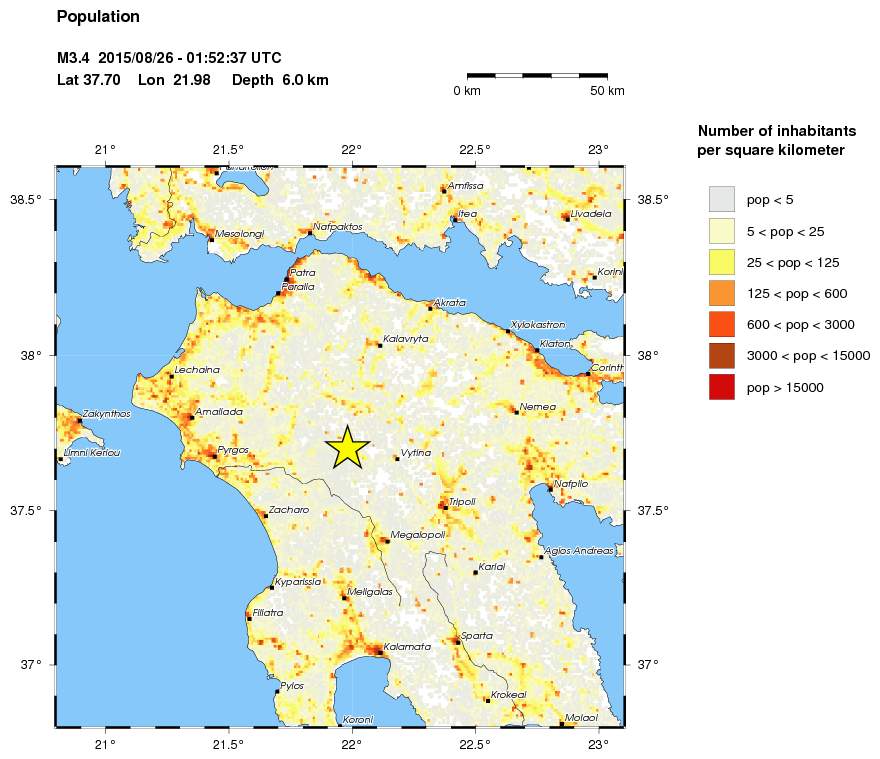Click the Akrata town label
This screenshot has width=880, height=759.
pyautogui.click(x=450, y=302)
